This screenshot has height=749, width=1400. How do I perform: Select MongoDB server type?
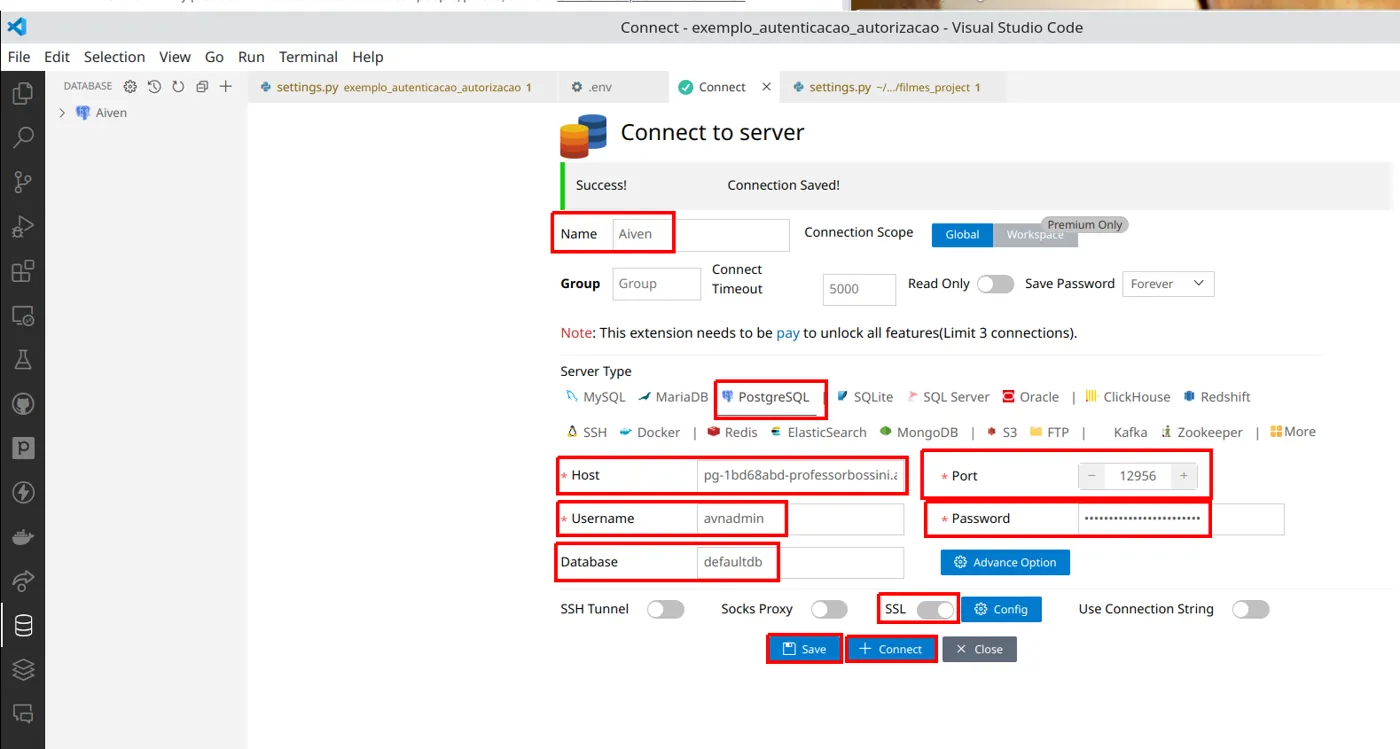(919, 432)
